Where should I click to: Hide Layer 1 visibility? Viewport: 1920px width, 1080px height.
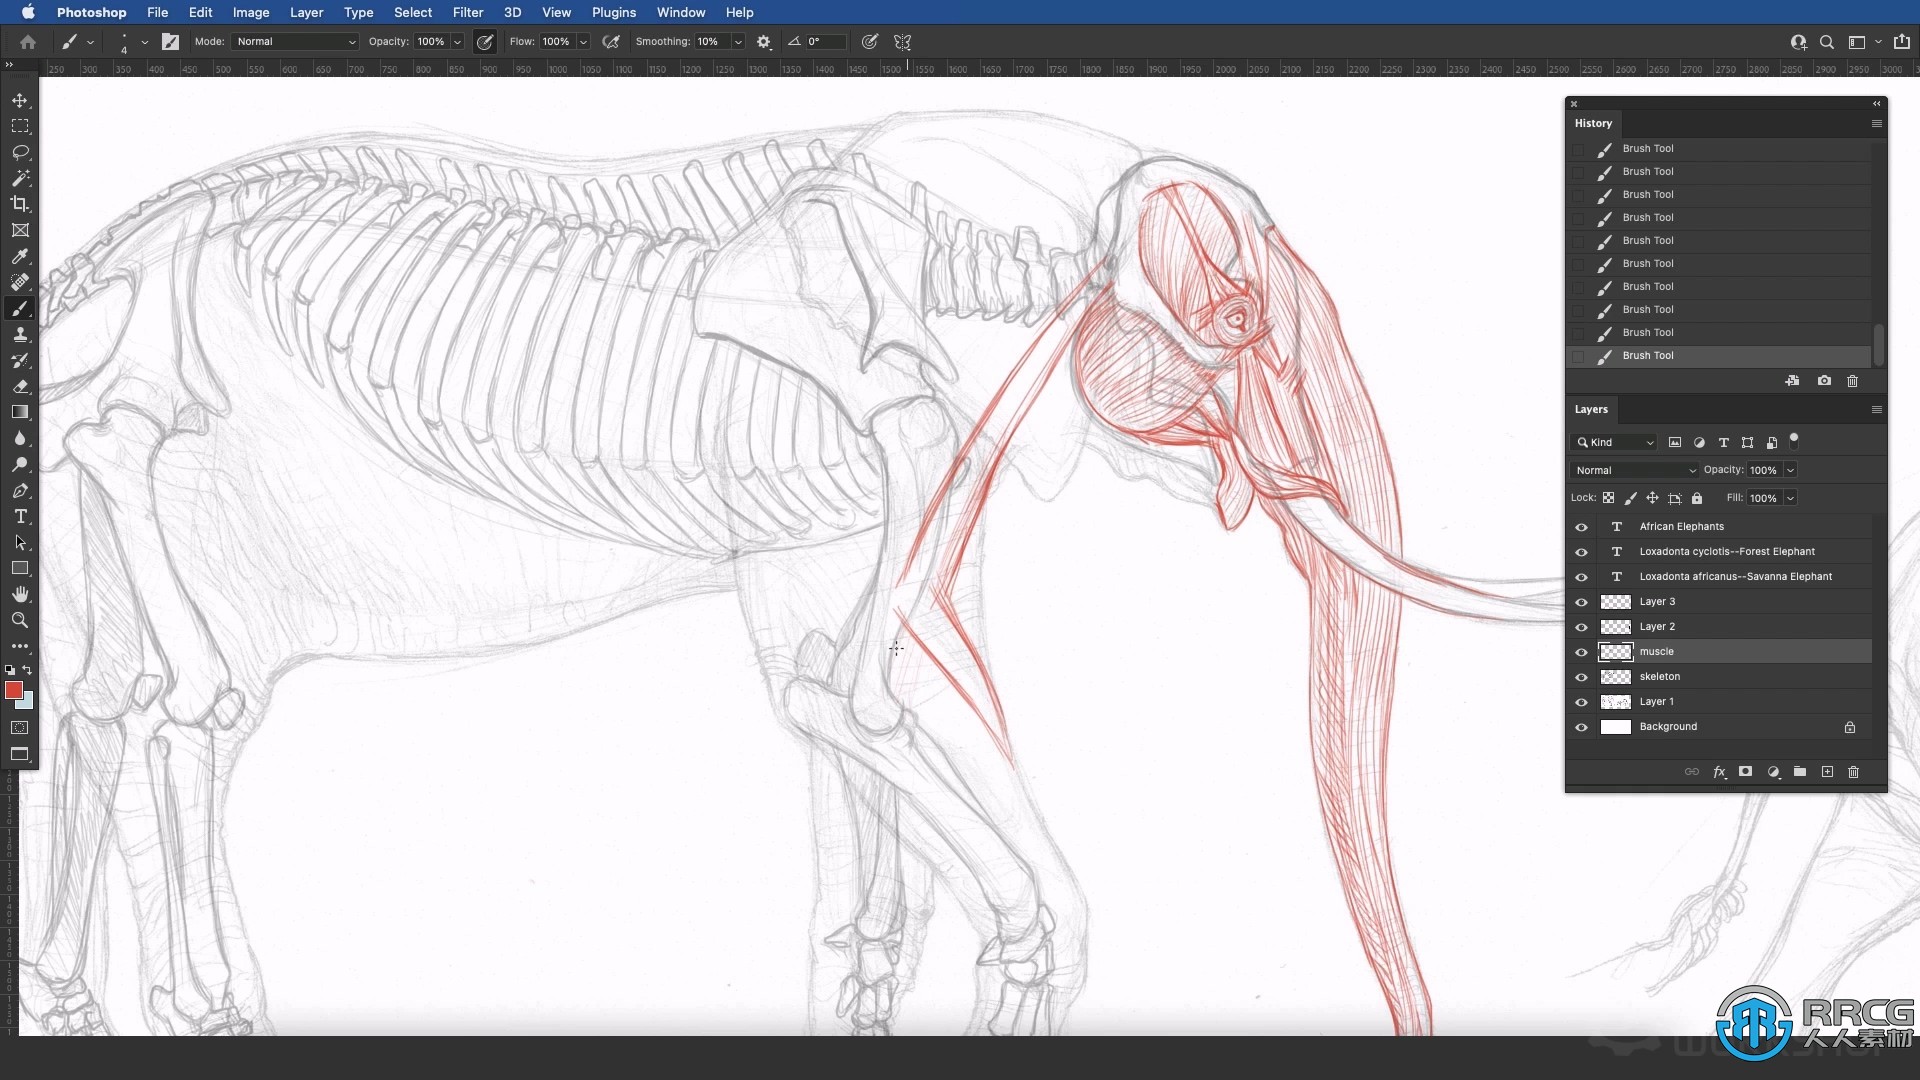(x=1581, y=702)
